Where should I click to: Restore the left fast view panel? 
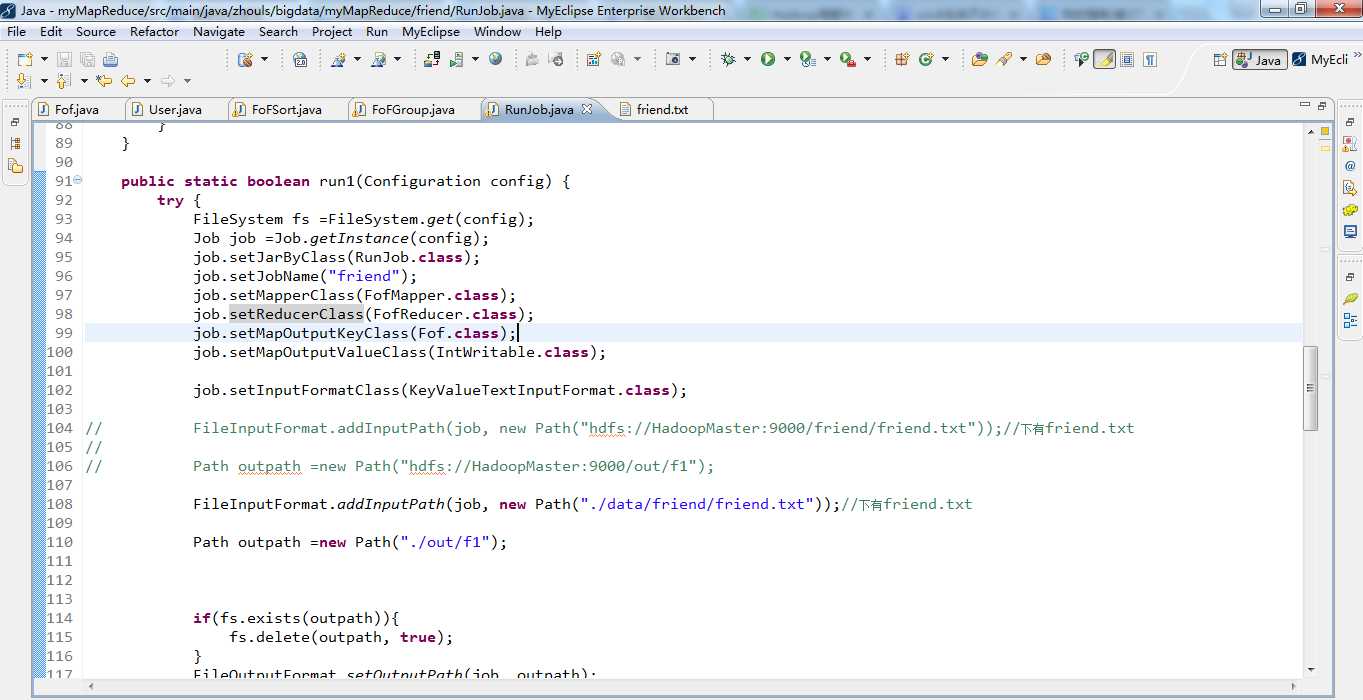15,121
